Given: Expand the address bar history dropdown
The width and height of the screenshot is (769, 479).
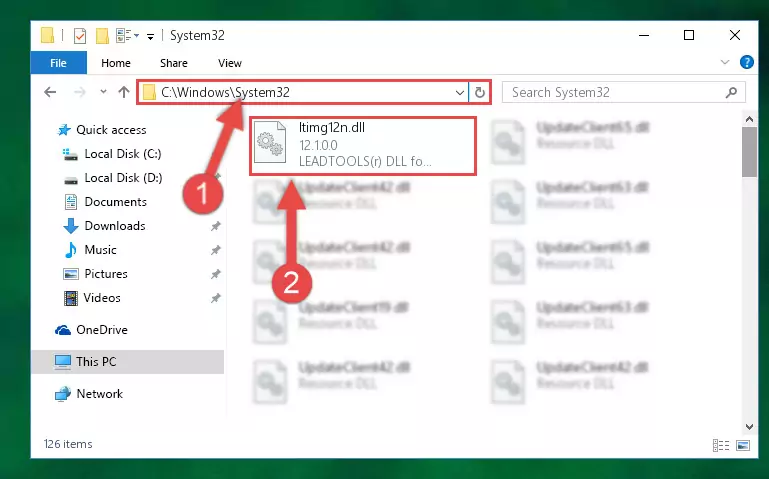Looking at the screenshot, I should 460,92.
